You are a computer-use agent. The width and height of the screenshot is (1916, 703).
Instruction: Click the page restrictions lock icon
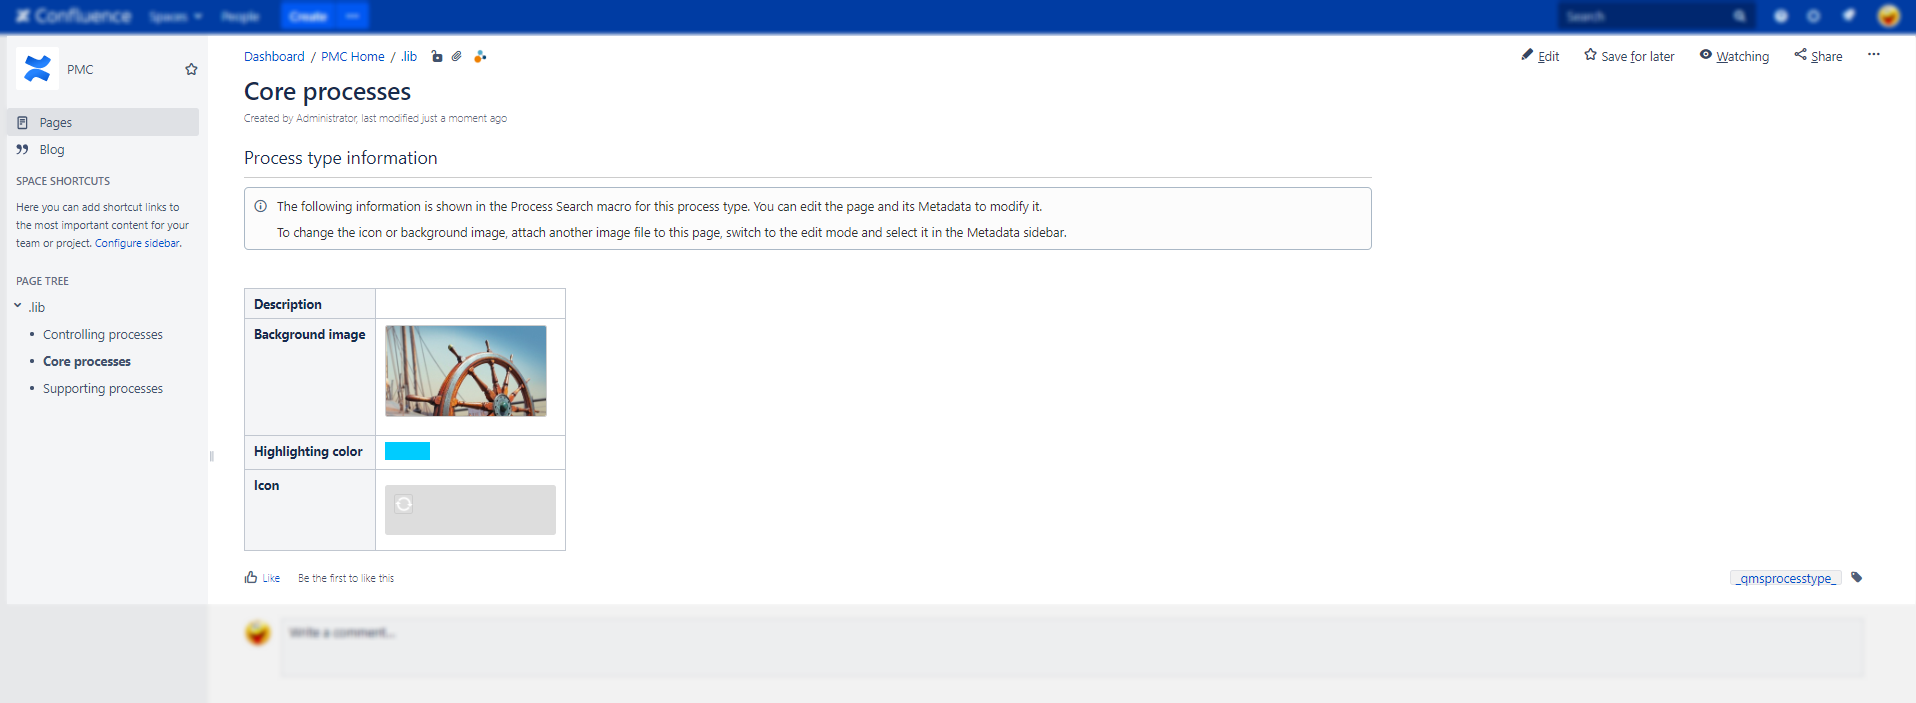[x=437, y=57]
